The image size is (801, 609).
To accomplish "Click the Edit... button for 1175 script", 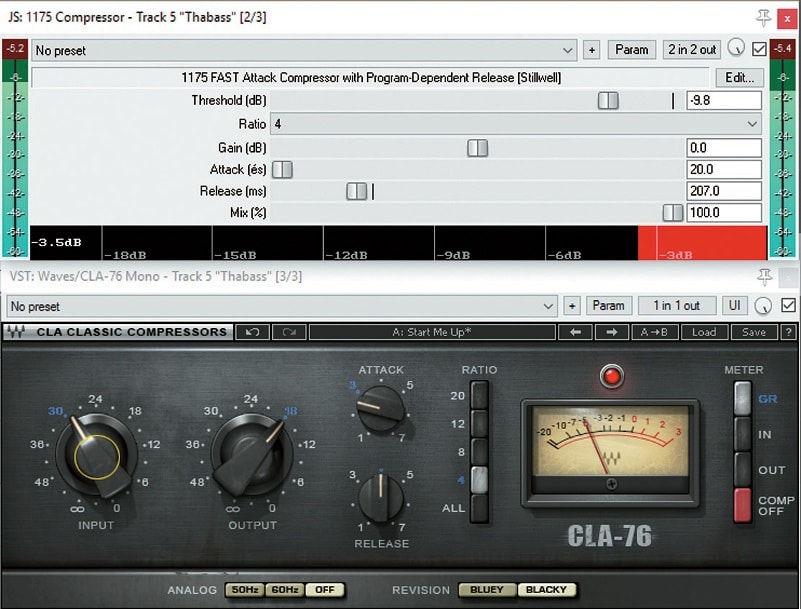I will (x=739, y=78).
